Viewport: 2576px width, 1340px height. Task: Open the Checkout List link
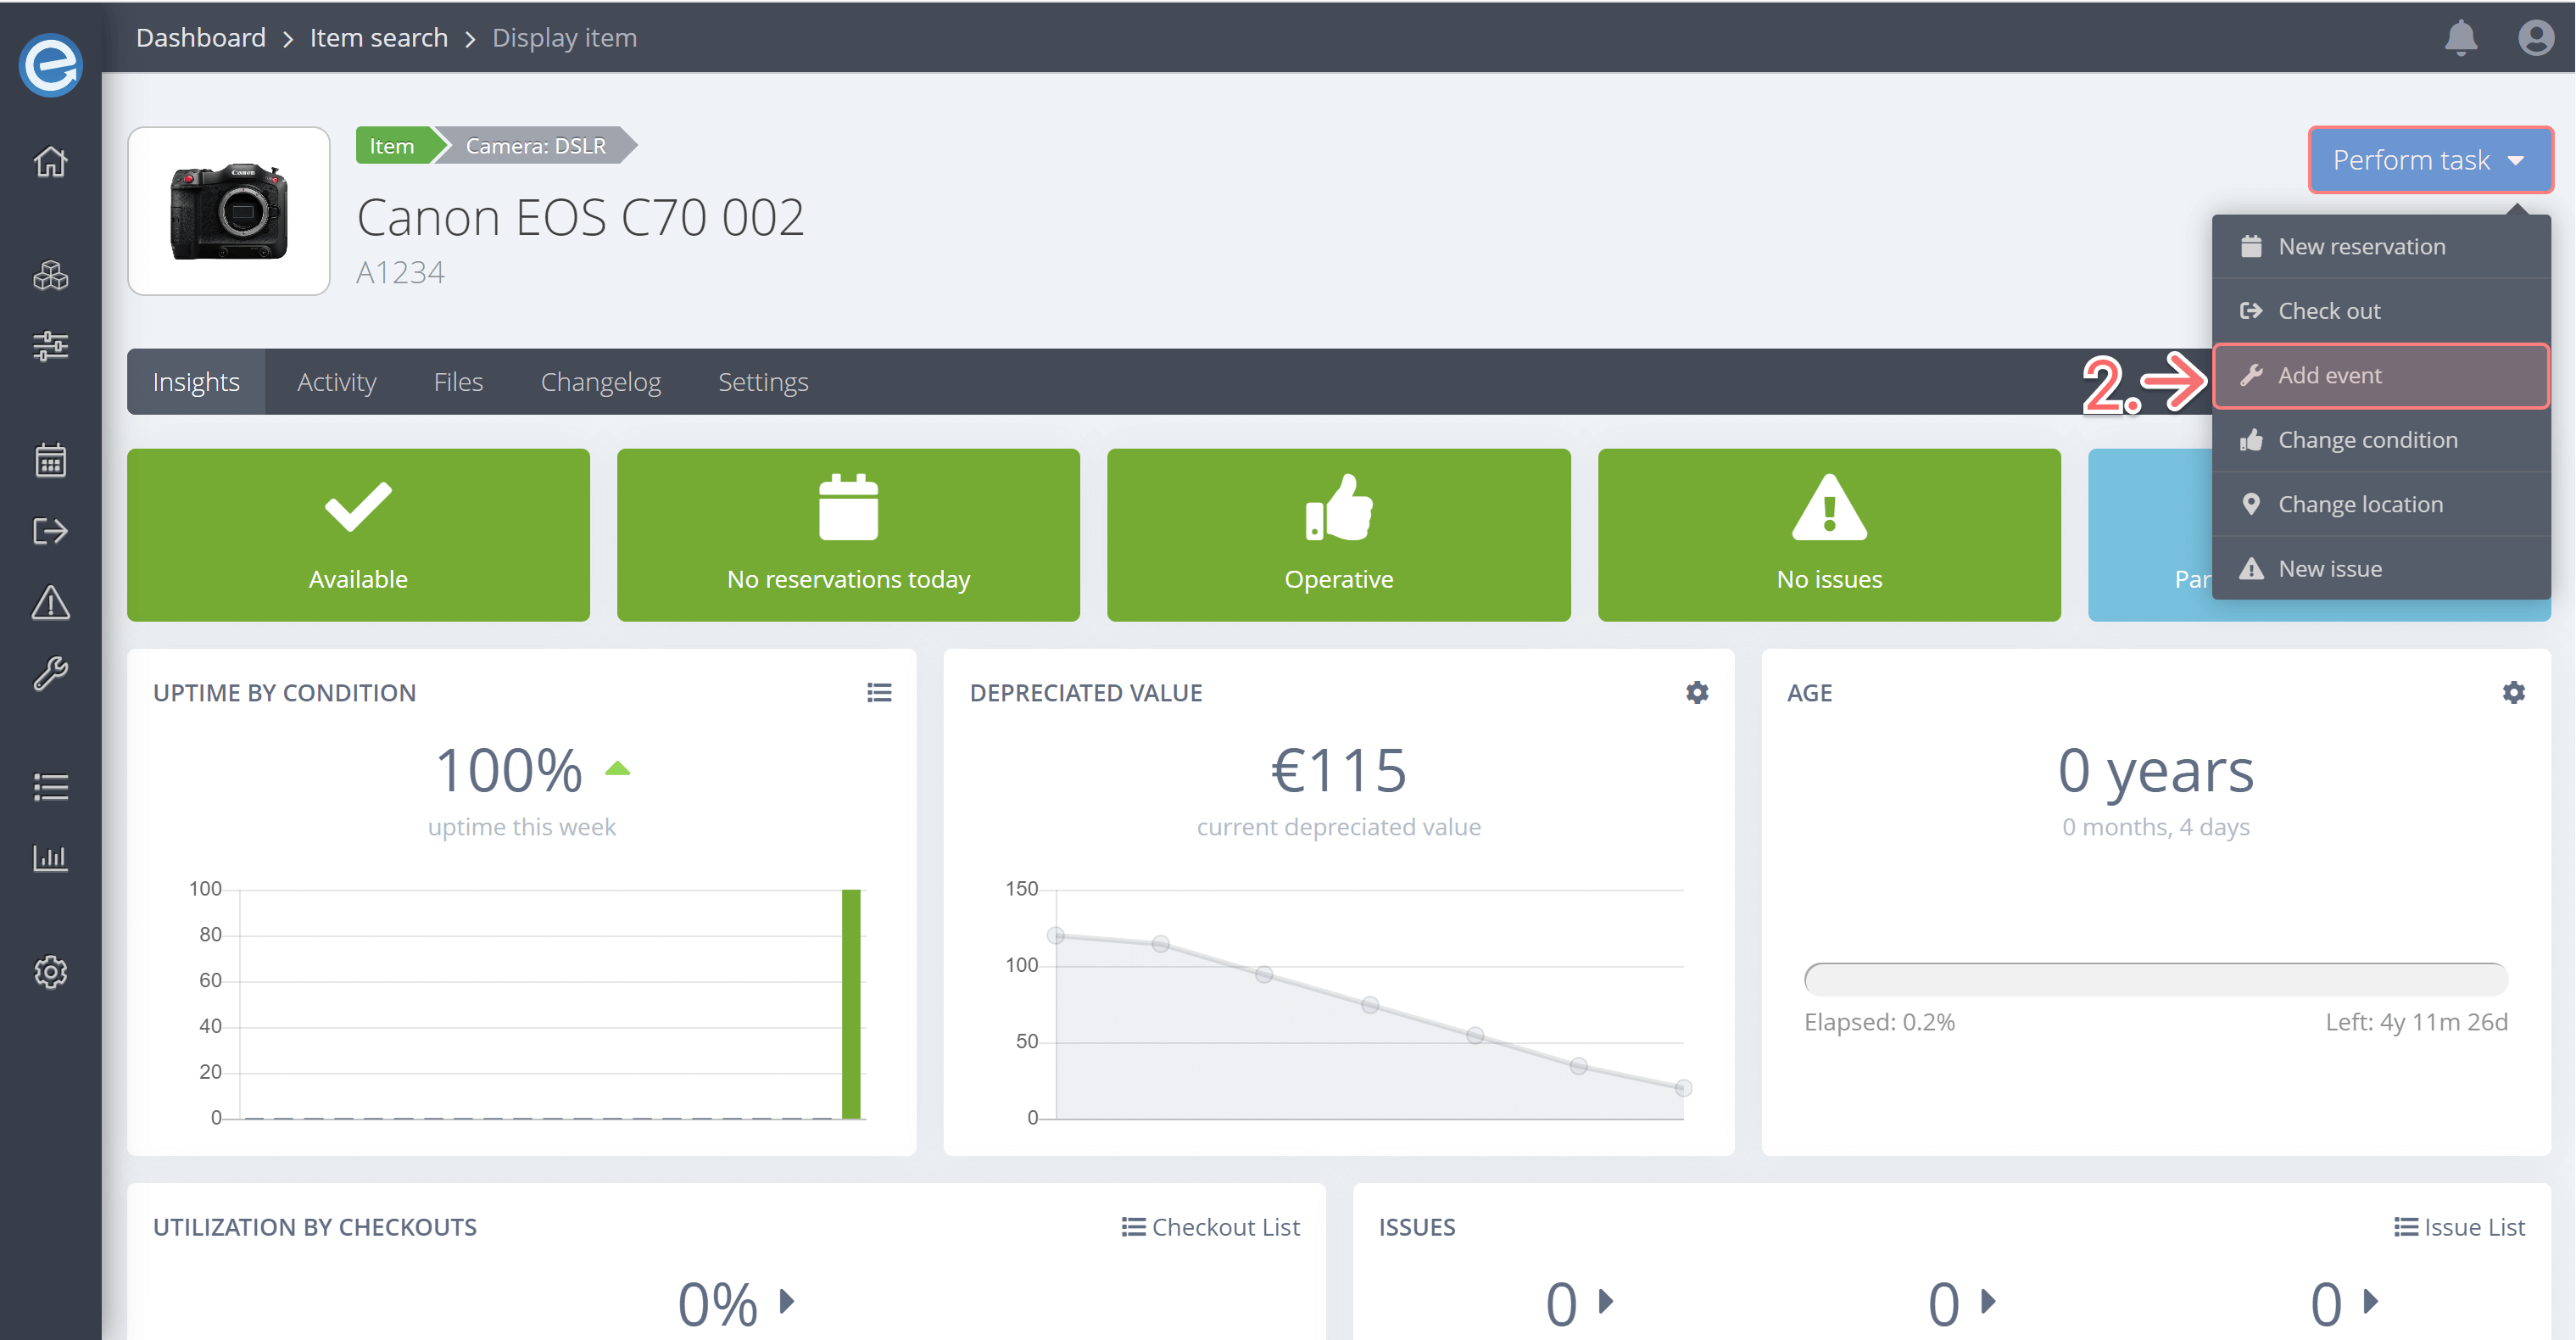click(x=1210, y=1227)
